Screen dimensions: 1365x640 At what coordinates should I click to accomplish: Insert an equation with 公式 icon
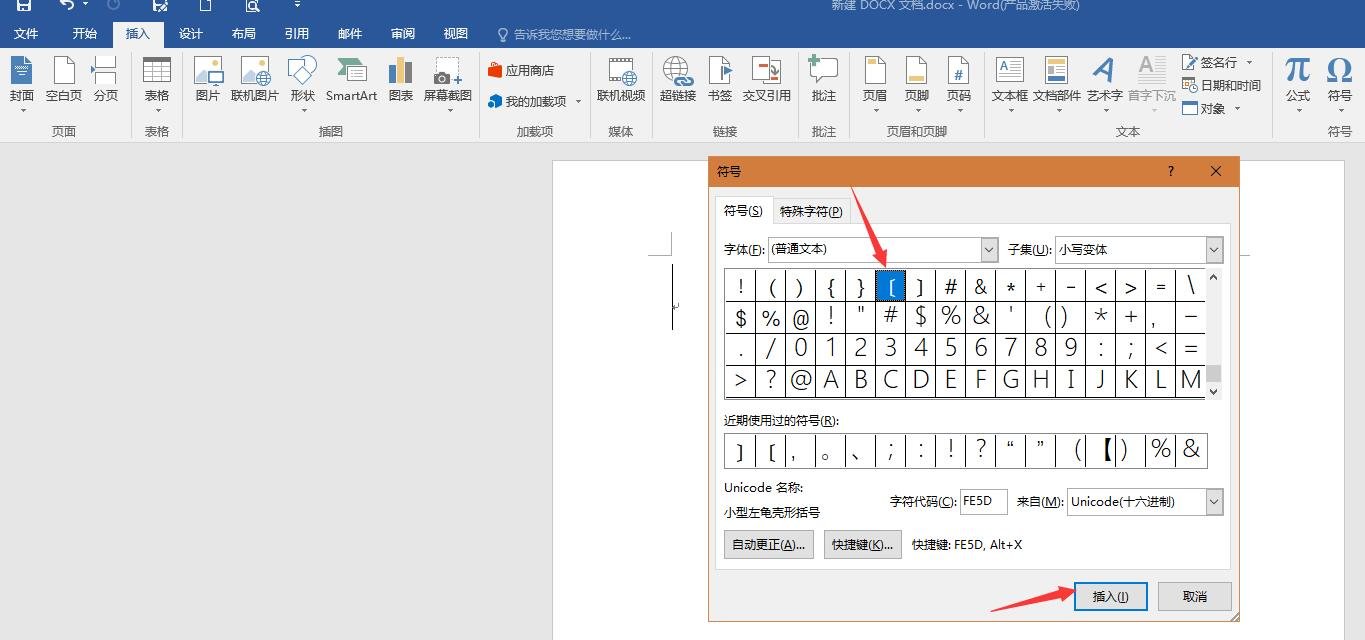pos(1296,80)
